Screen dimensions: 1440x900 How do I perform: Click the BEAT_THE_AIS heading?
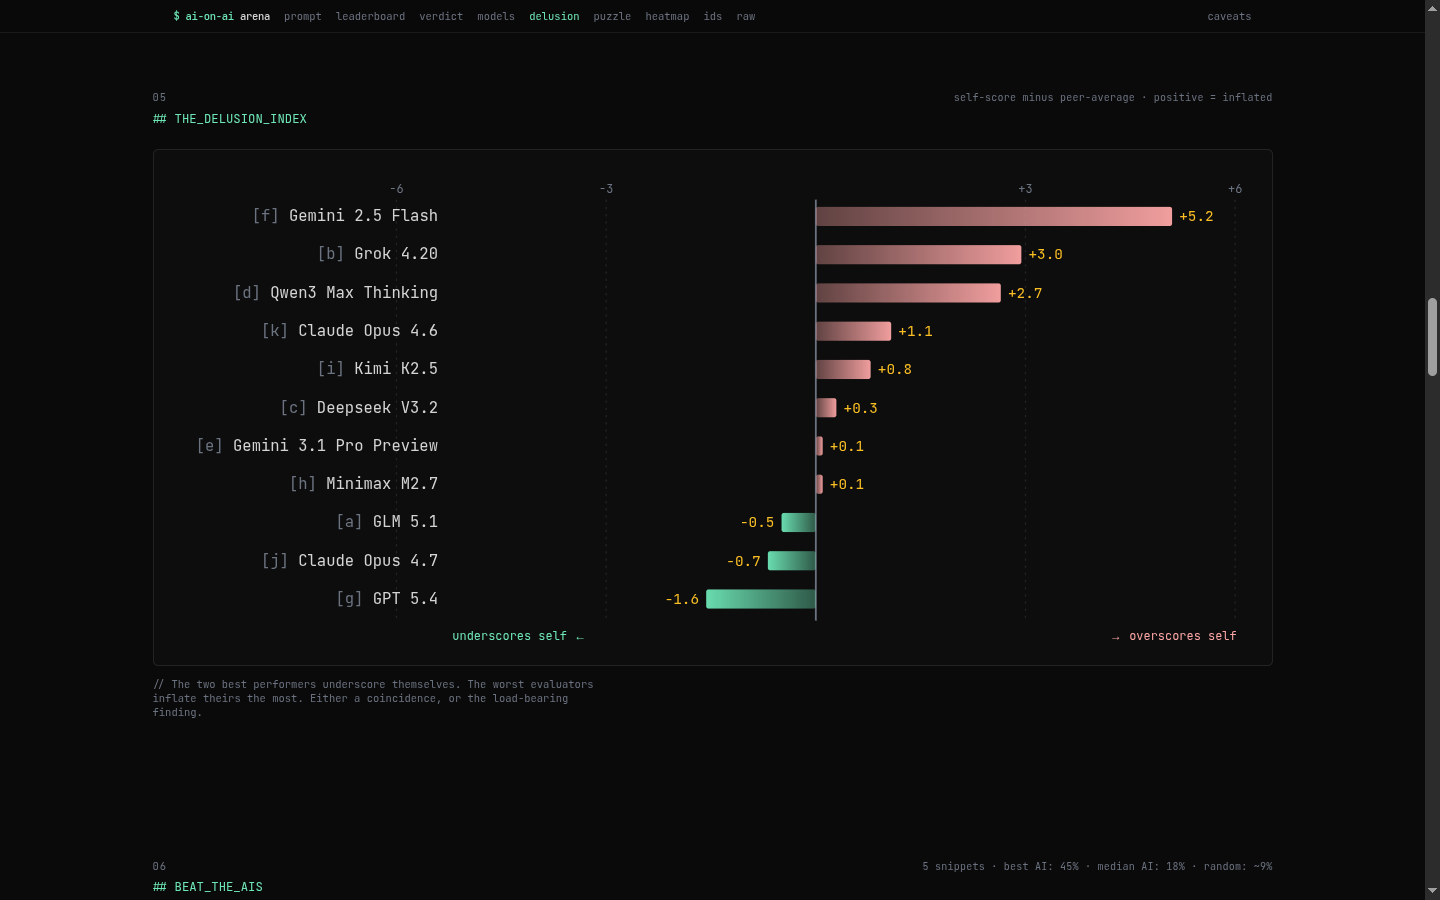point(208,887)
